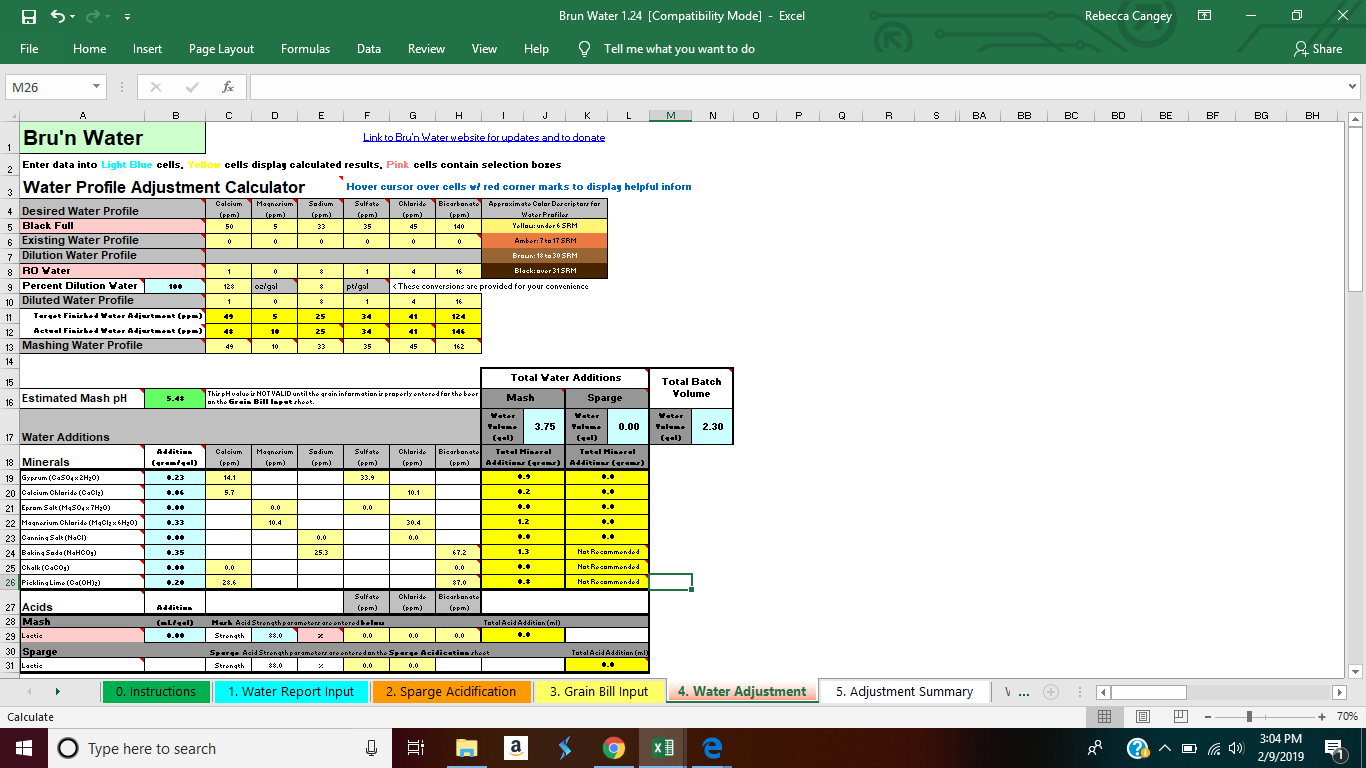Open Google Chrome from the taskbar

click(614, 748)
